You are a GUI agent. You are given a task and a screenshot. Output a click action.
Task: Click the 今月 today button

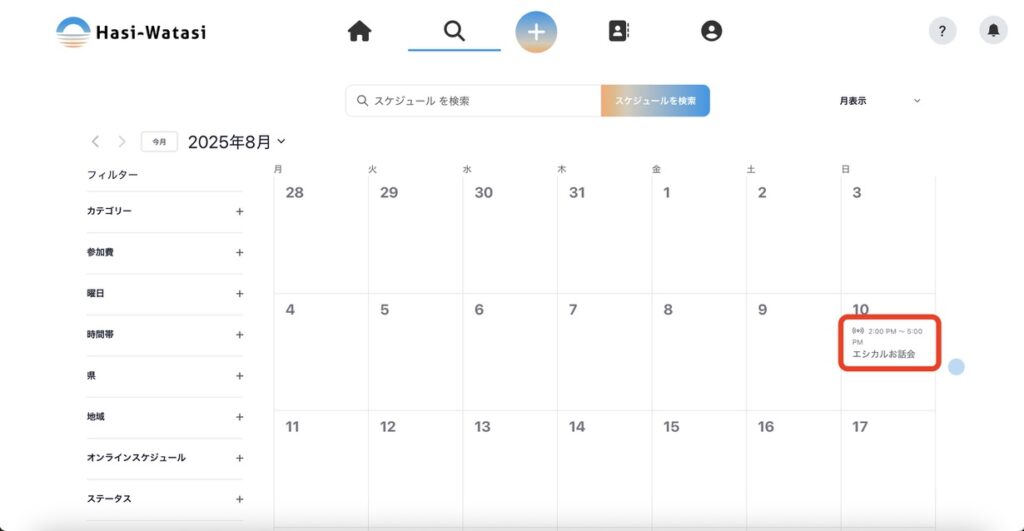(x=159, y=142)
